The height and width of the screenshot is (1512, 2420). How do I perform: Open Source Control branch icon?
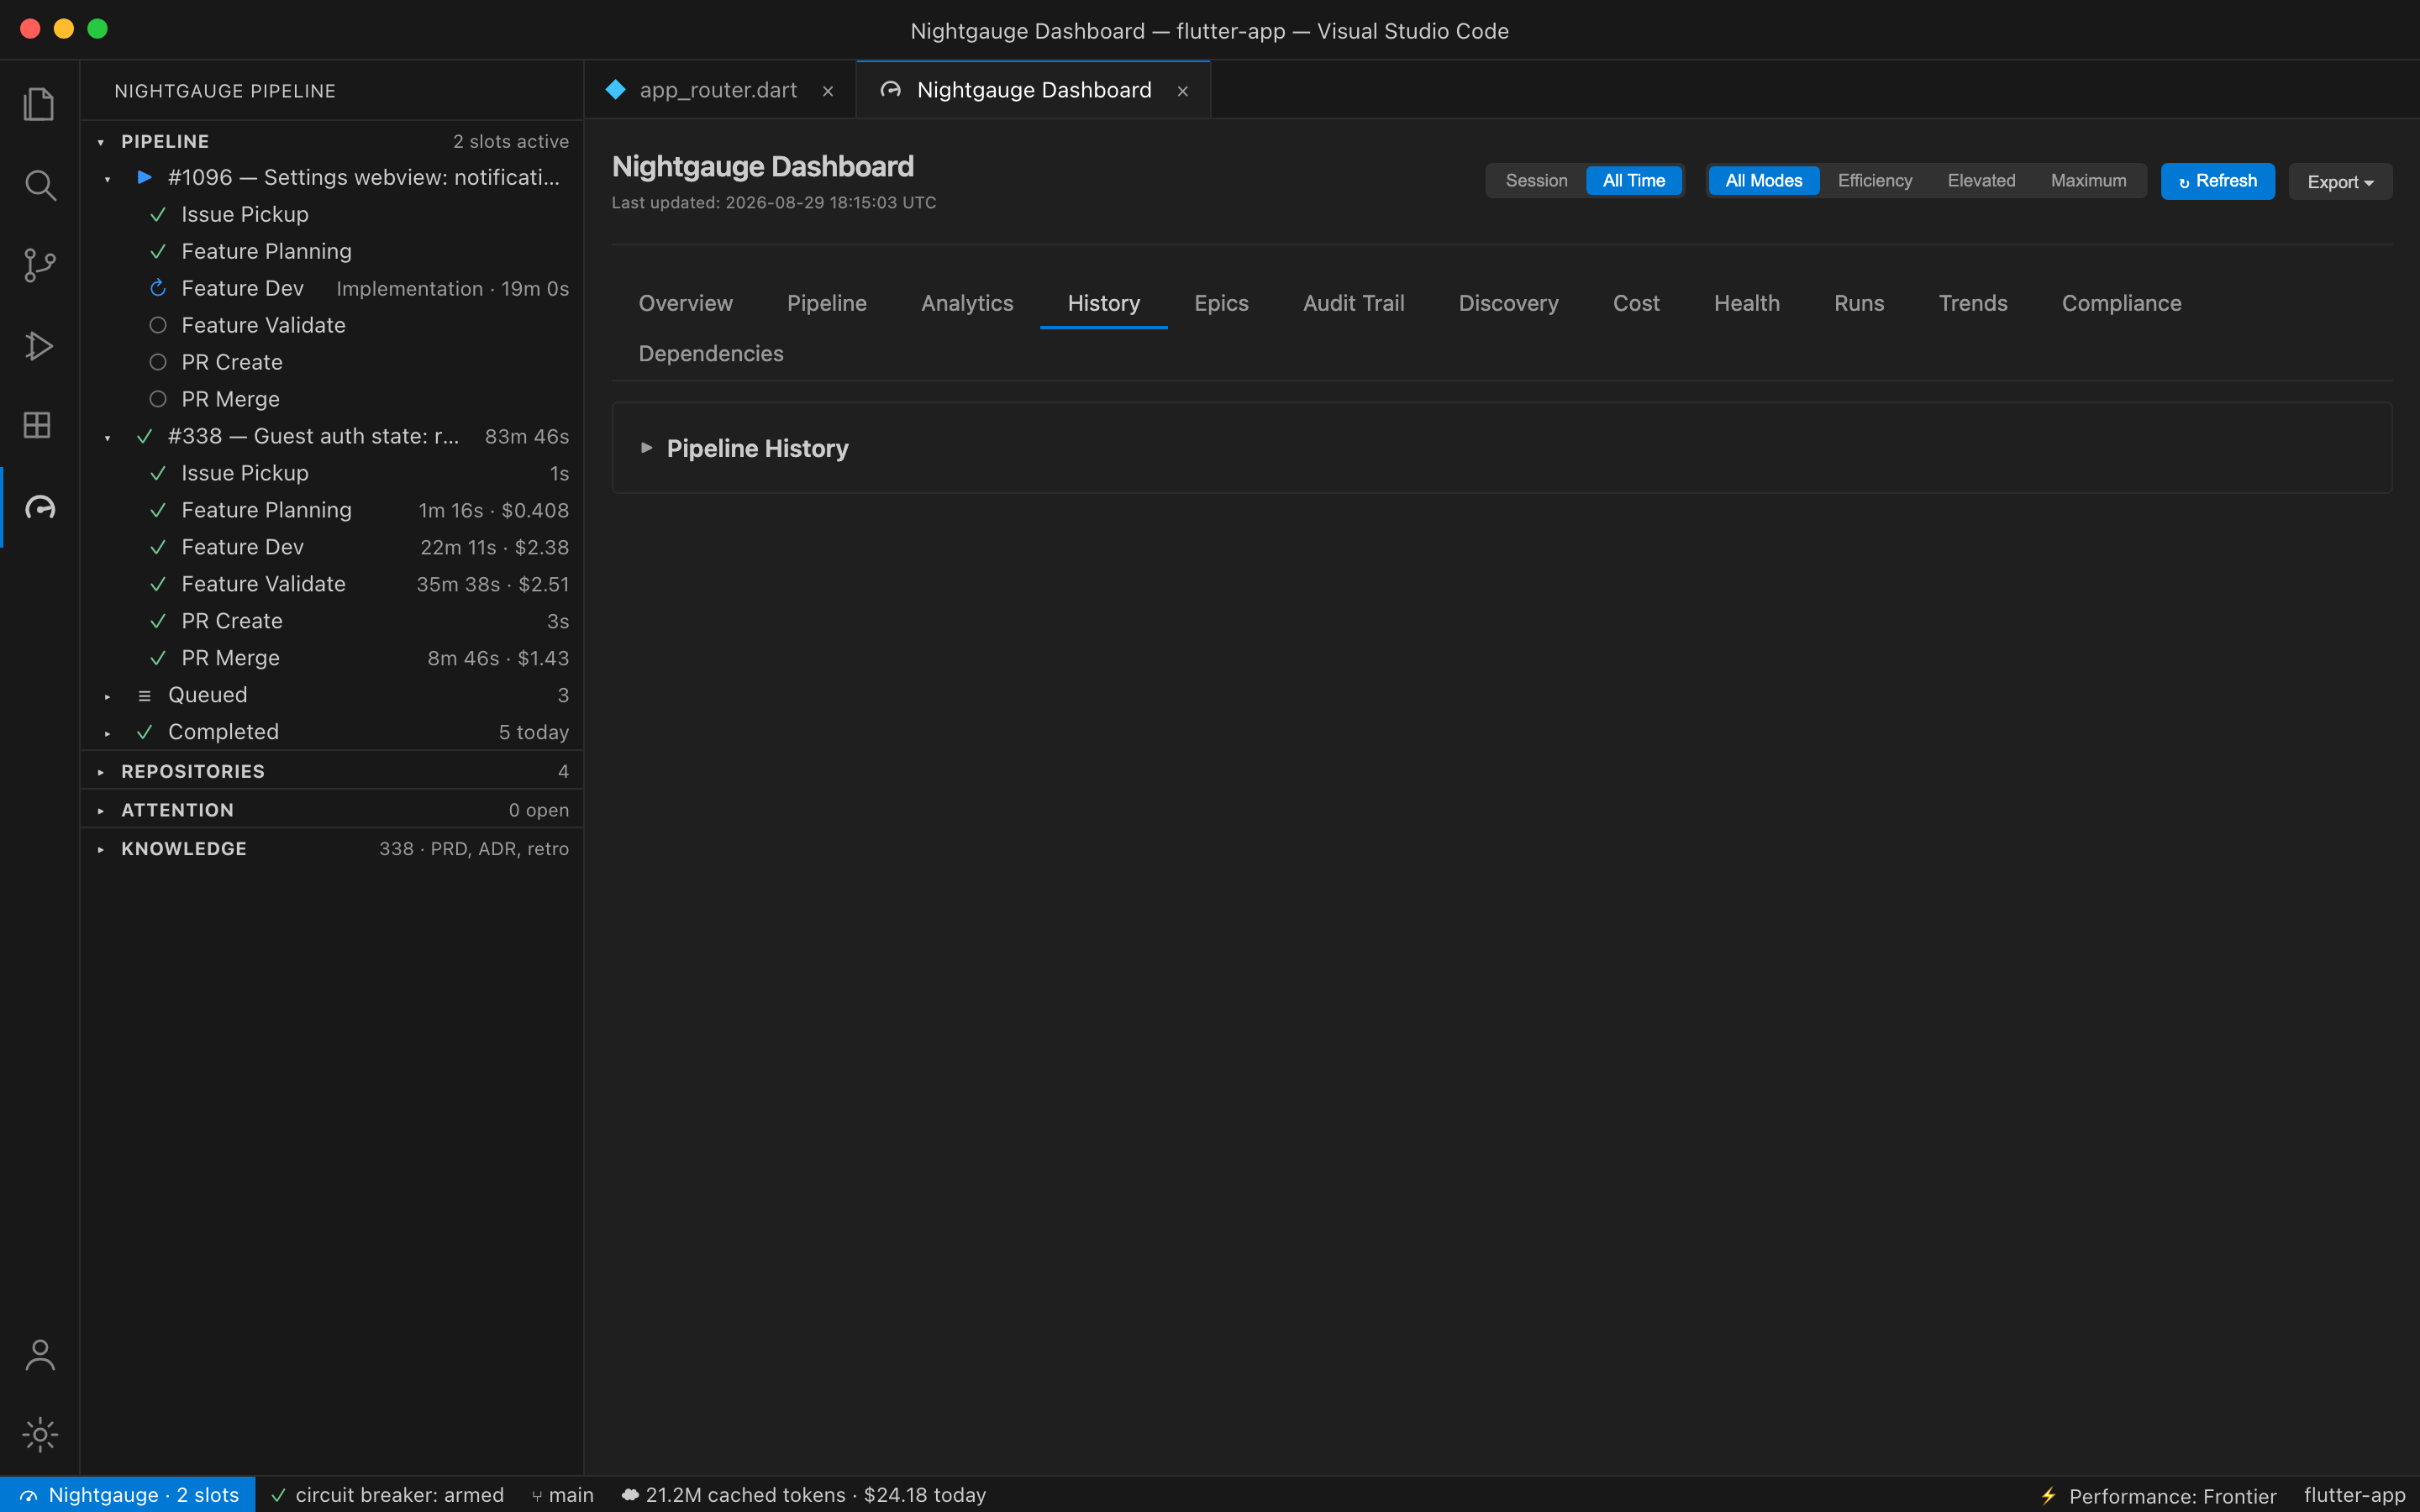tap(39, 265)
